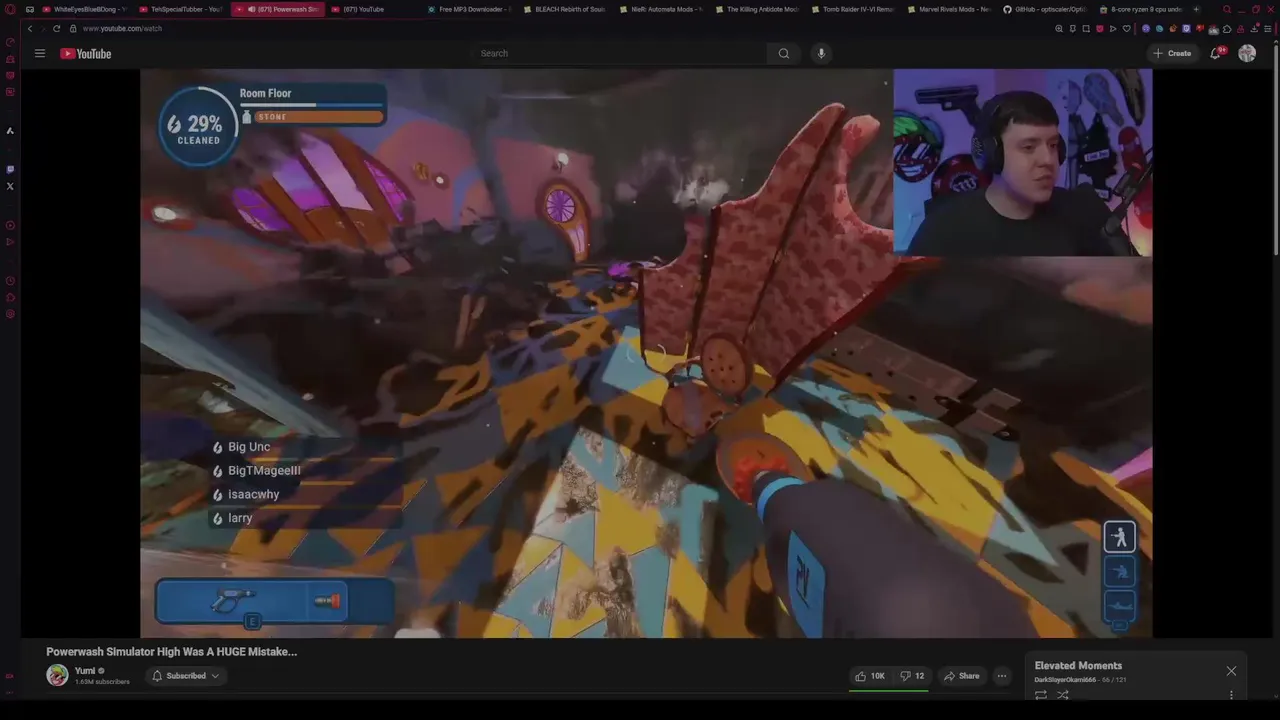Viewport: 1280px width, 720px height.
Task: Click the play icon in address bar
Action: [x=1113, y=28]
